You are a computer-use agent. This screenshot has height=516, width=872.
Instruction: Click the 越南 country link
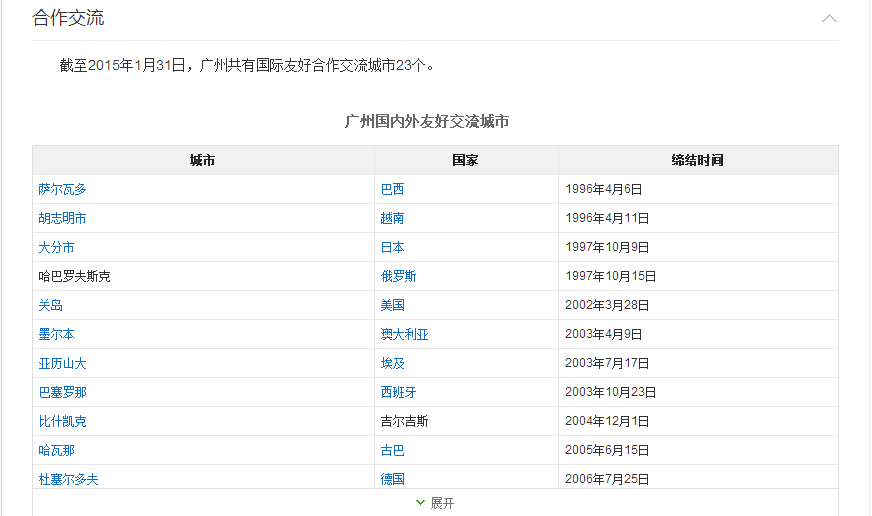(x=393, y=218)
